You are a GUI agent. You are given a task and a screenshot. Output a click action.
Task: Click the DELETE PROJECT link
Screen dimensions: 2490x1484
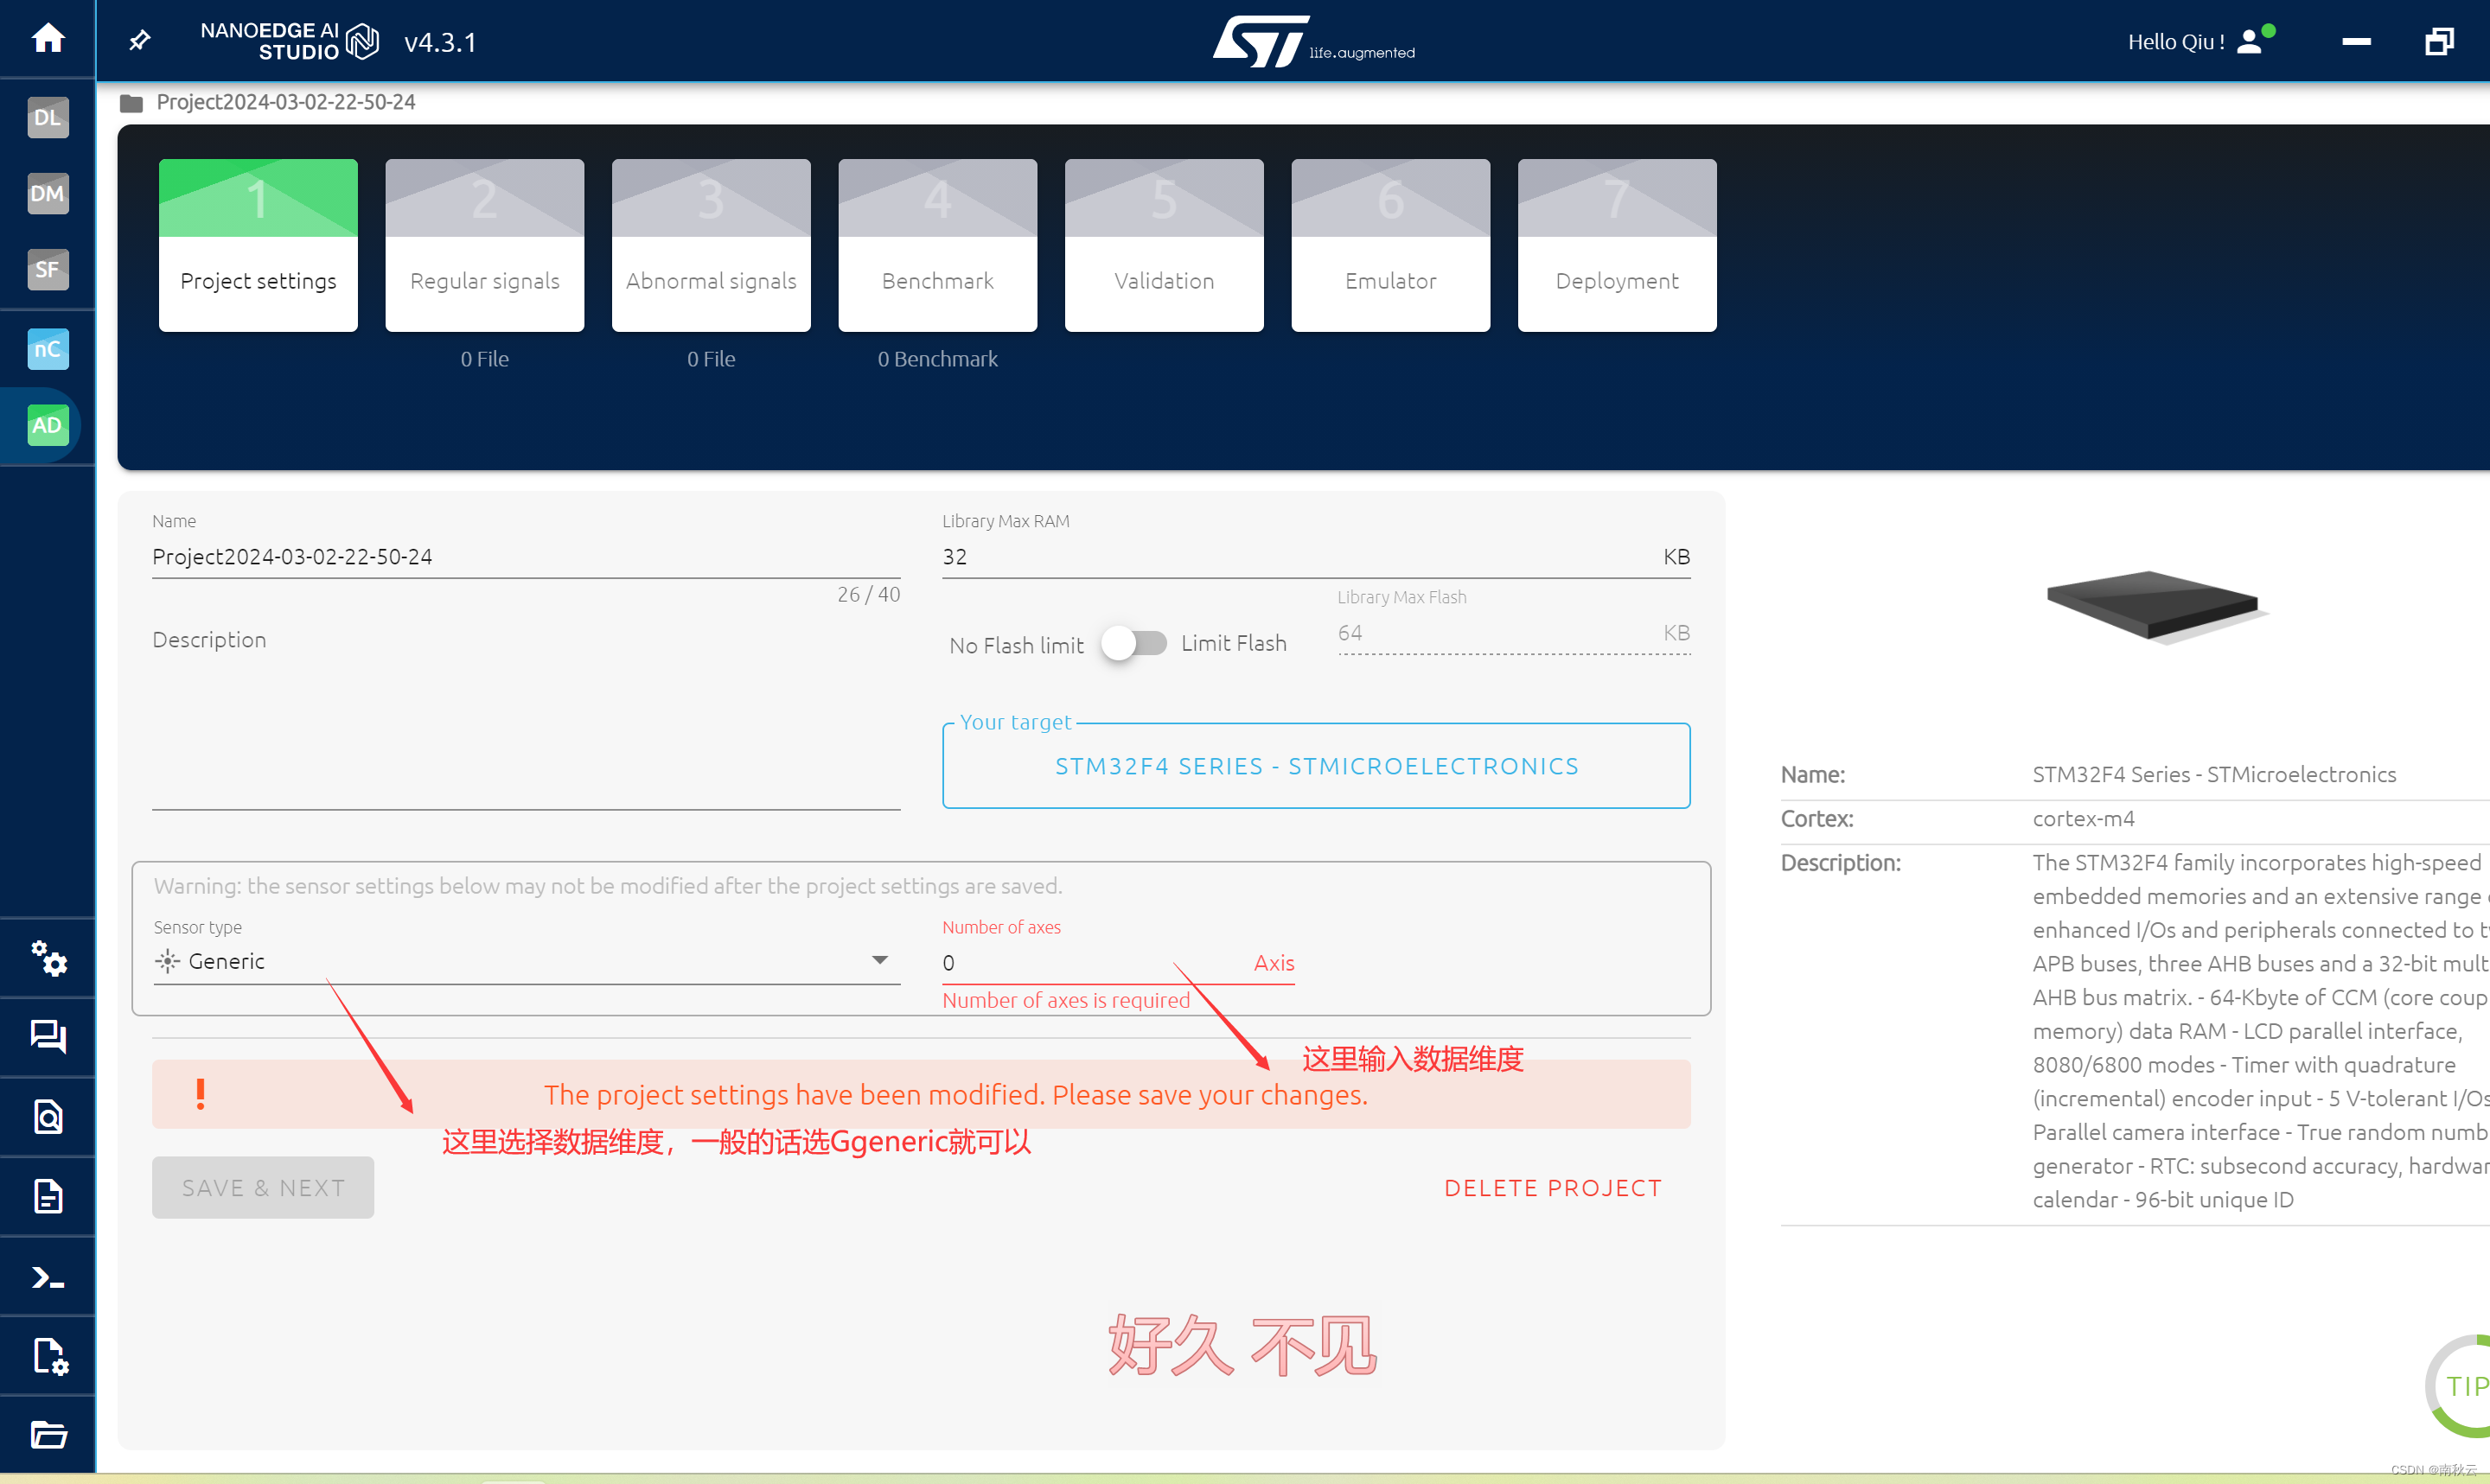click(x=1552, y=1188)
